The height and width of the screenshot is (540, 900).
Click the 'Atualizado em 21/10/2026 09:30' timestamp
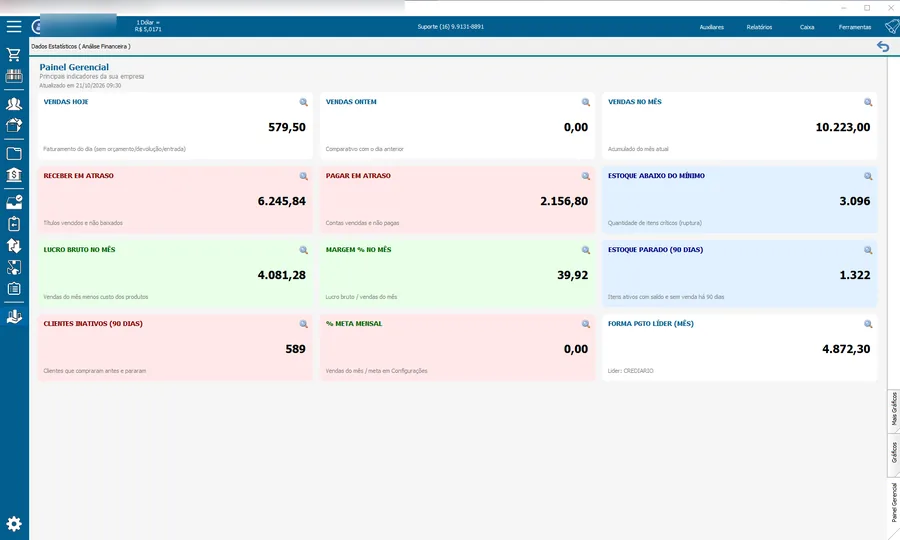tap(80, 86)
